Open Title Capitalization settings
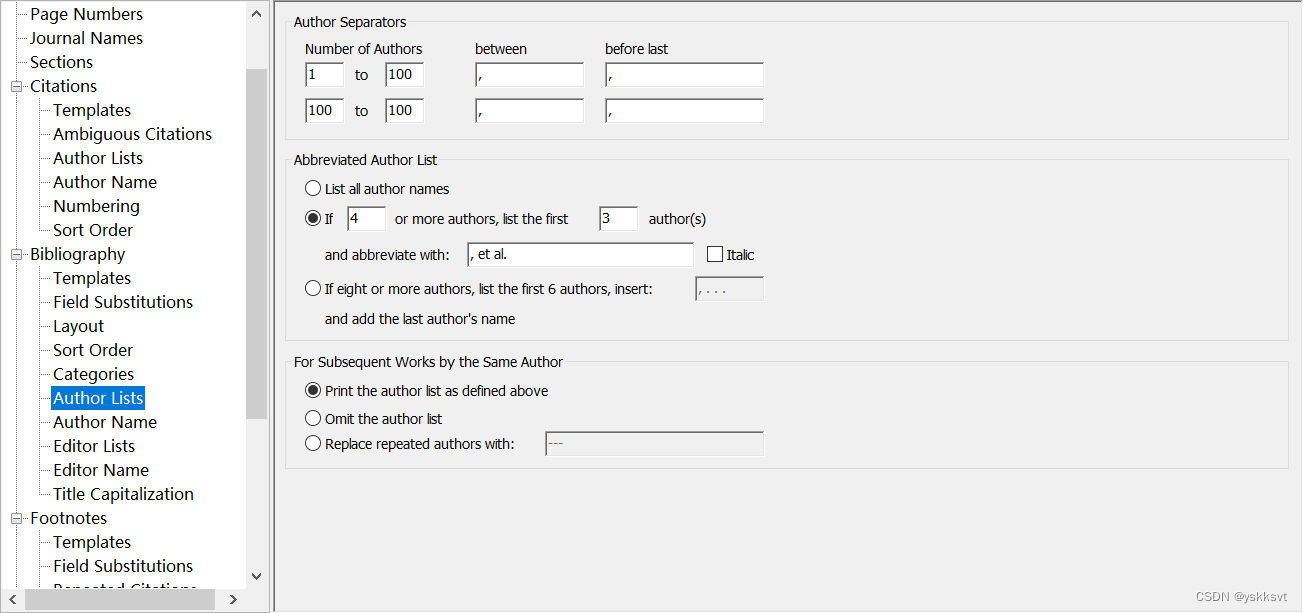The image size is (1303, 613). click(x=123, y=494)
